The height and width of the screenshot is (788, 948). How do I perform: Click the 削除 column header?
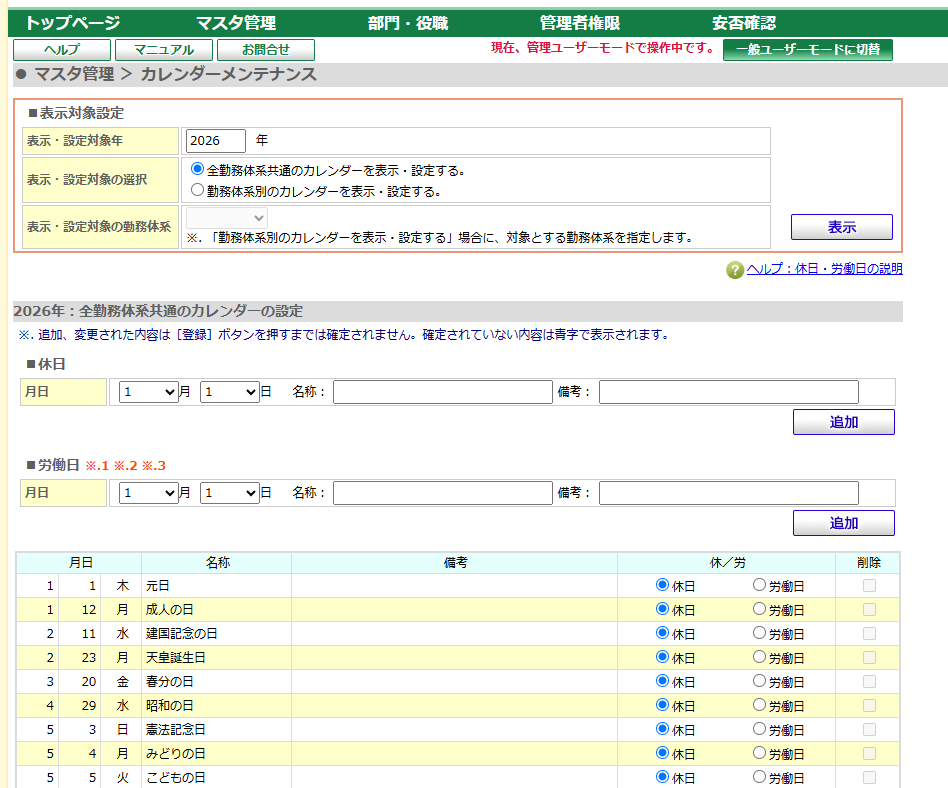pyautogui.click(x=868, y=562)
